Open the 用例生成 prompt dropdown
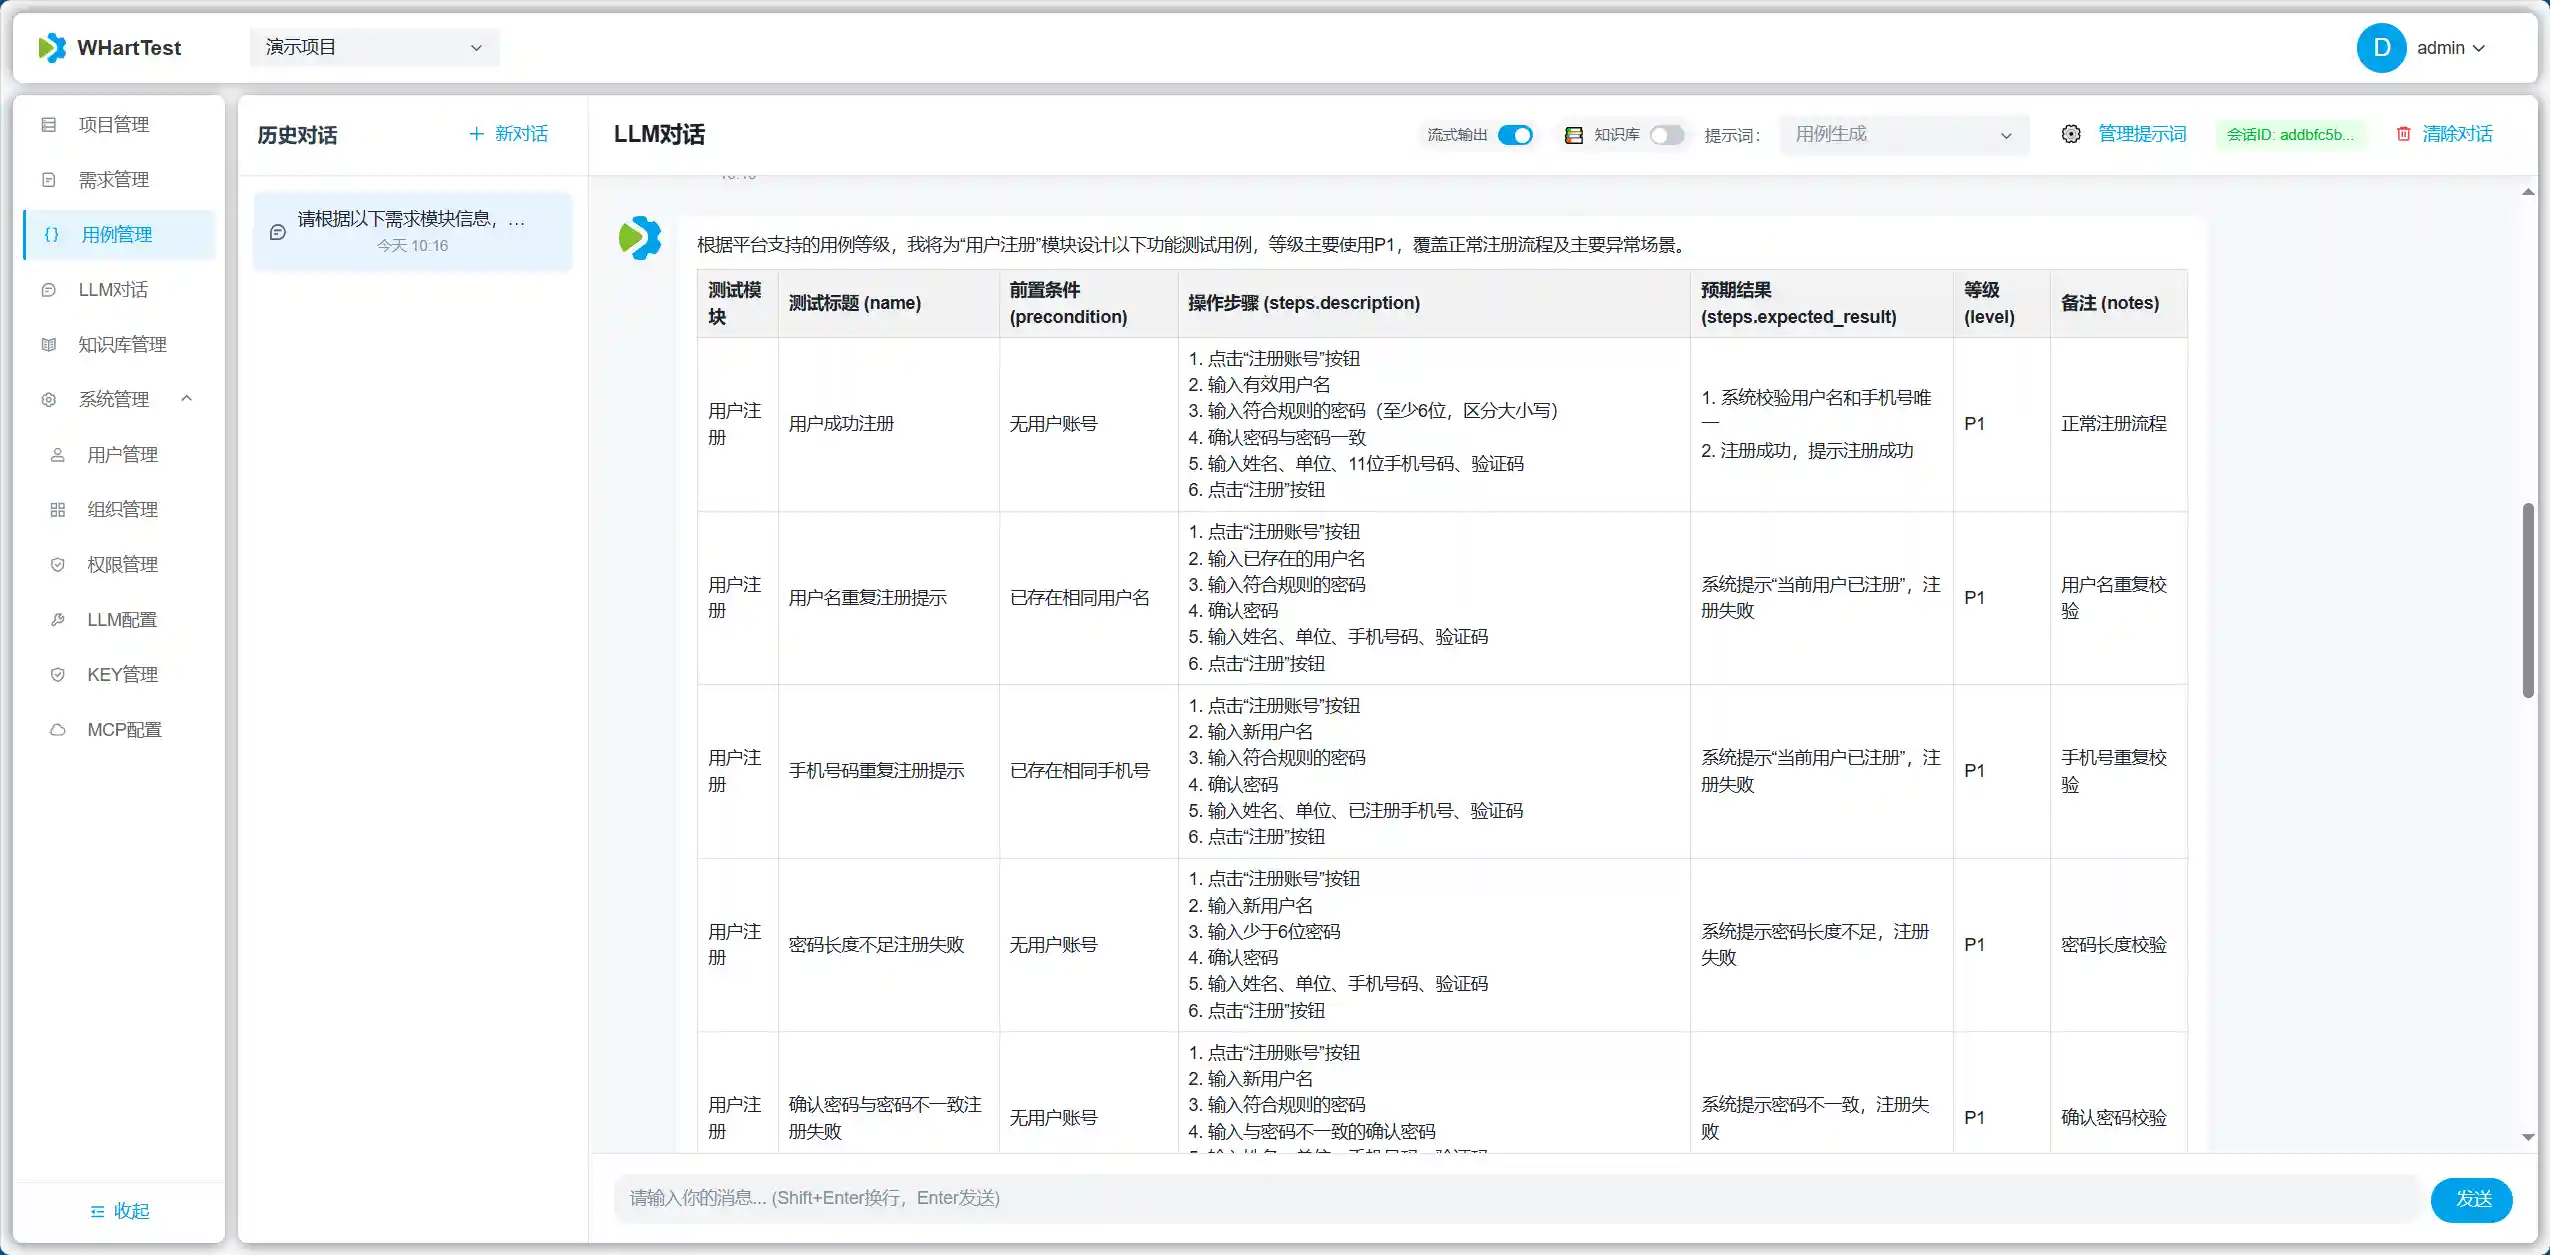The image size is (2550, 1255). [x=1903, y=135]
